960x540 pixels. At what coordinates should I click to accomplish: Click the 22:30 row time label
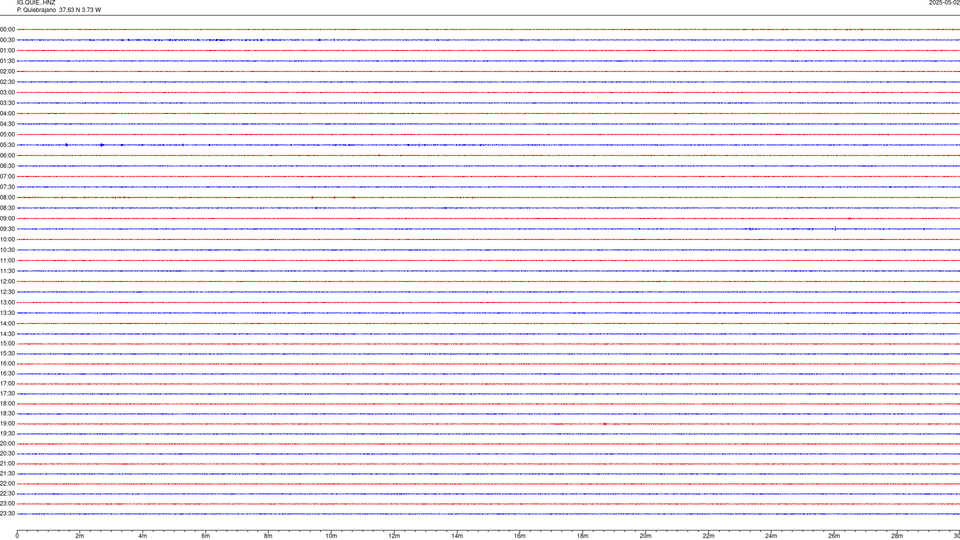click(x=7, y=494)
